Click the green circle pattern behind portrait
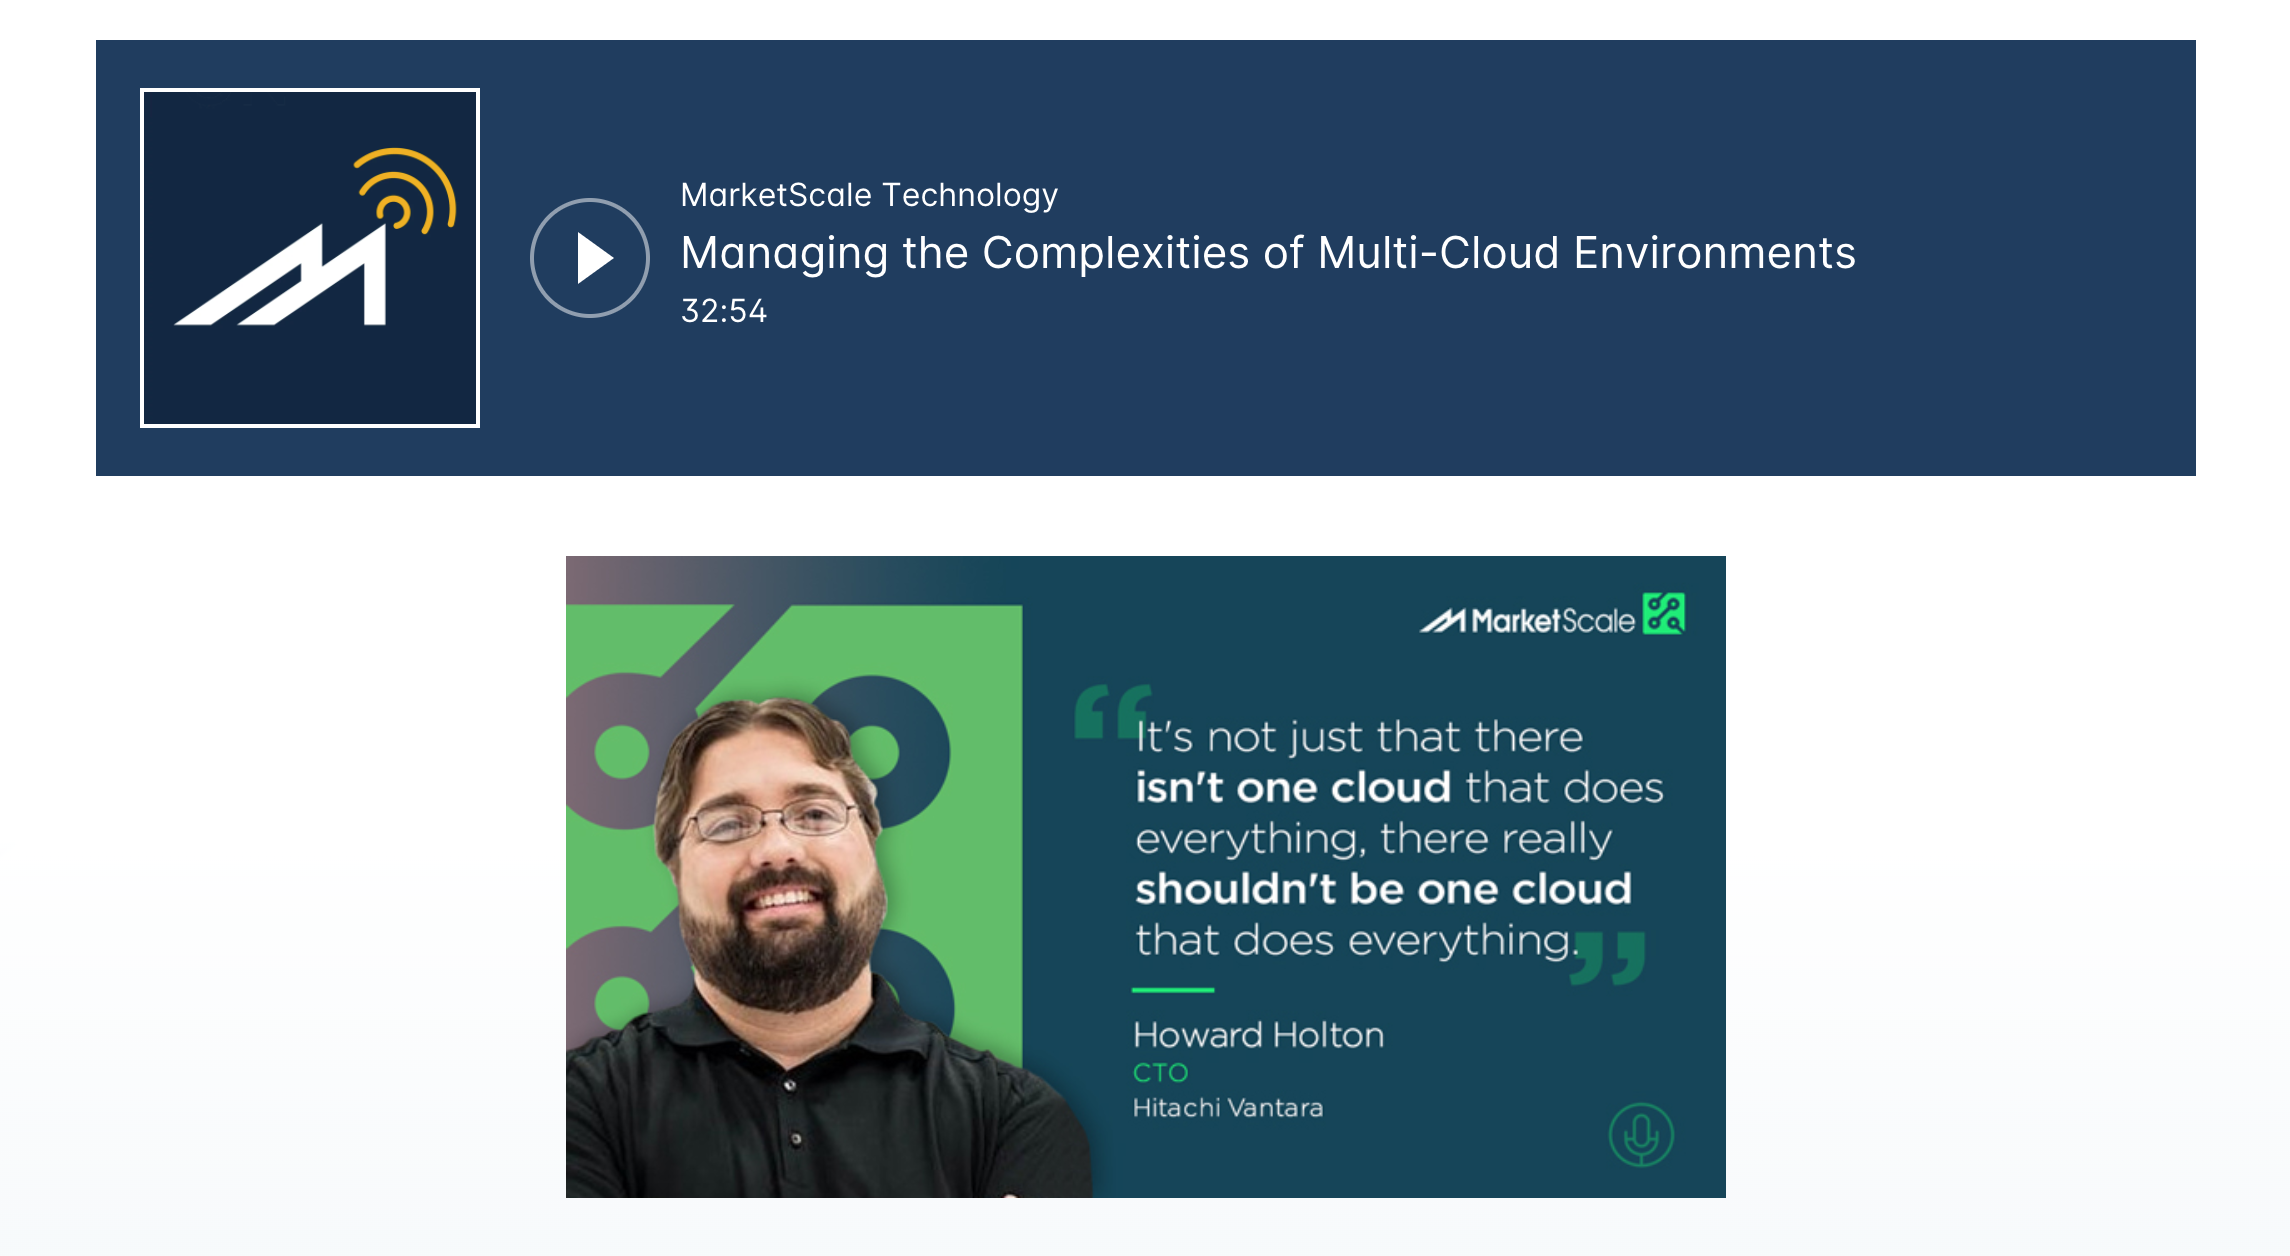Screen dimensions: 2290x1256 (x=620, y=752)
